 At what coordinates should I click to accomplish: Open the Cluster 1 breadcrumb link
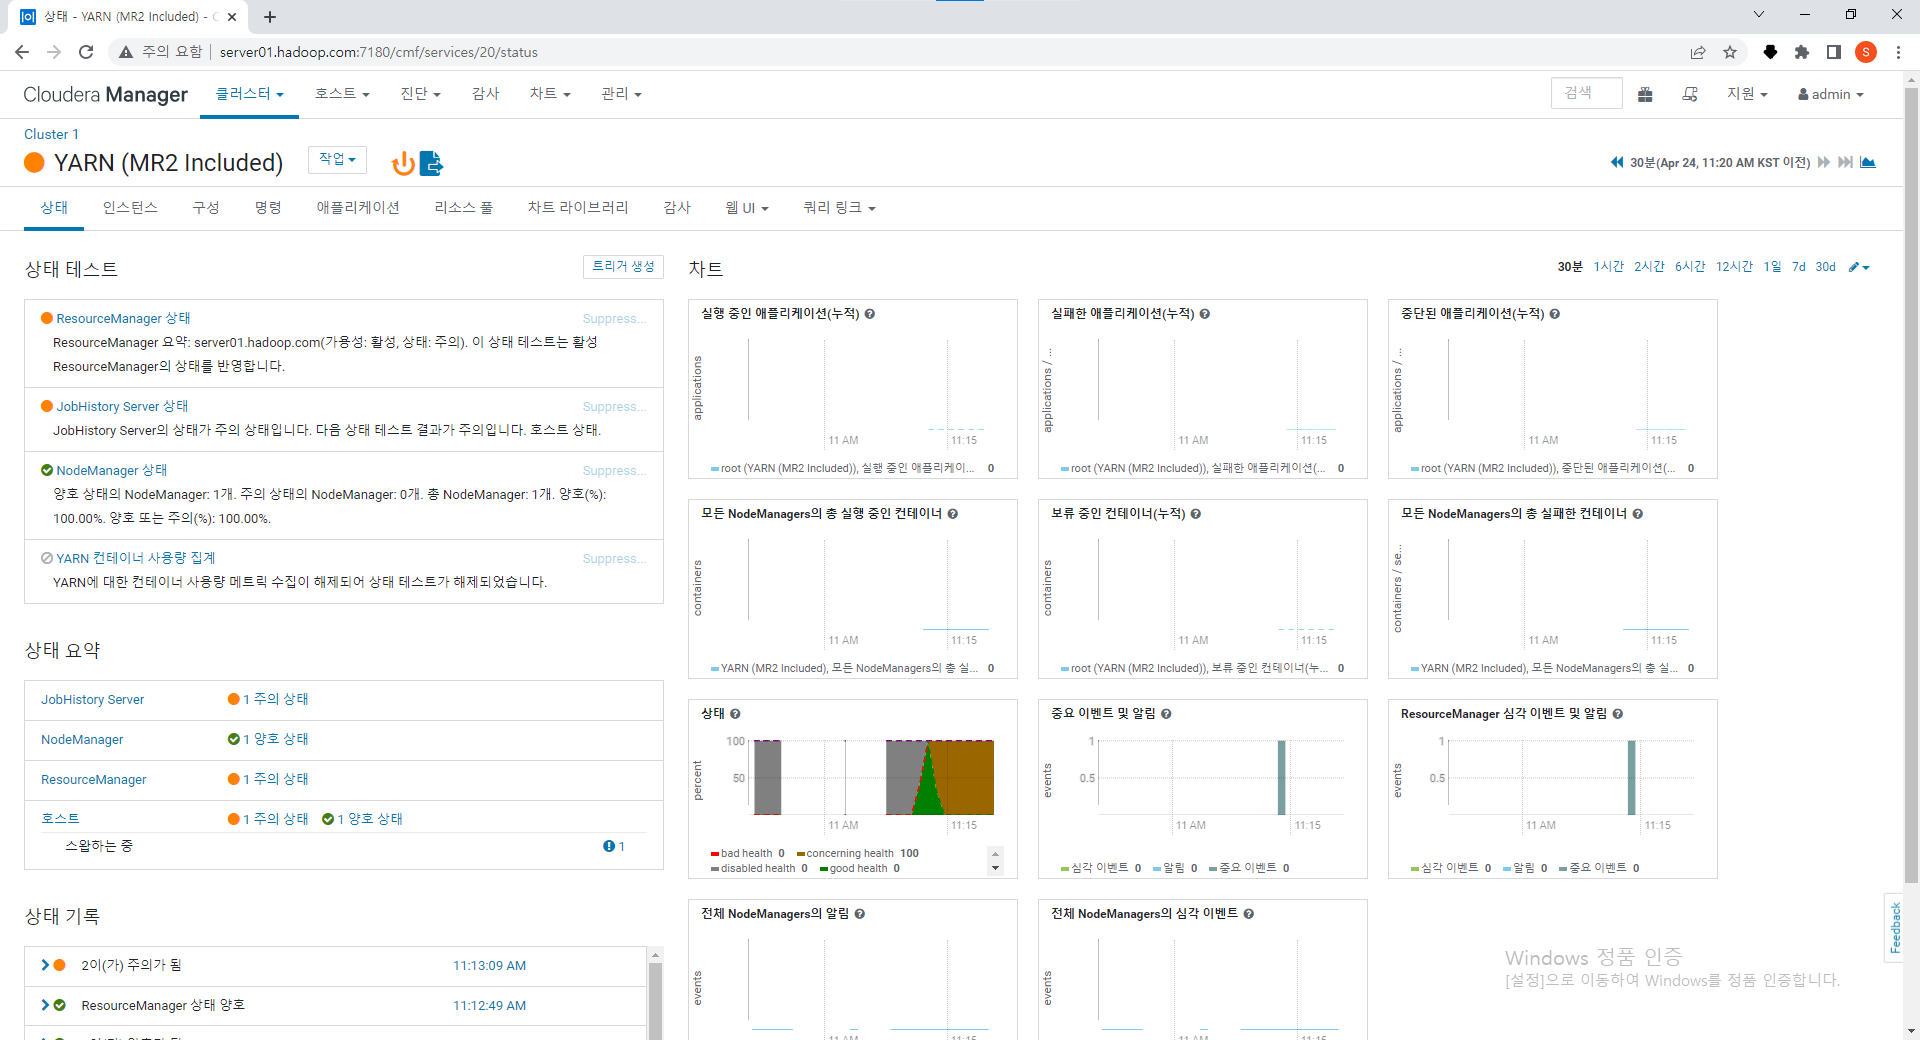pos(51,134)
